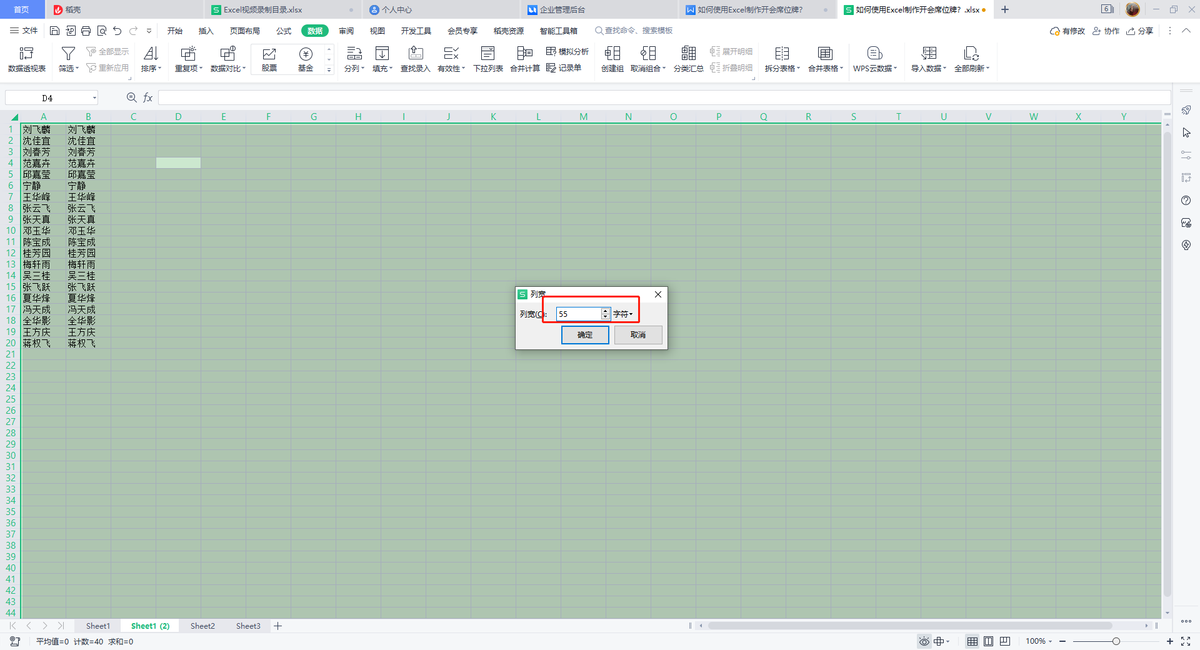
Task: Open the 字符 unit dropdown in the 列宽 dialog
Action: pyautogui.click(x=623, y=314)
